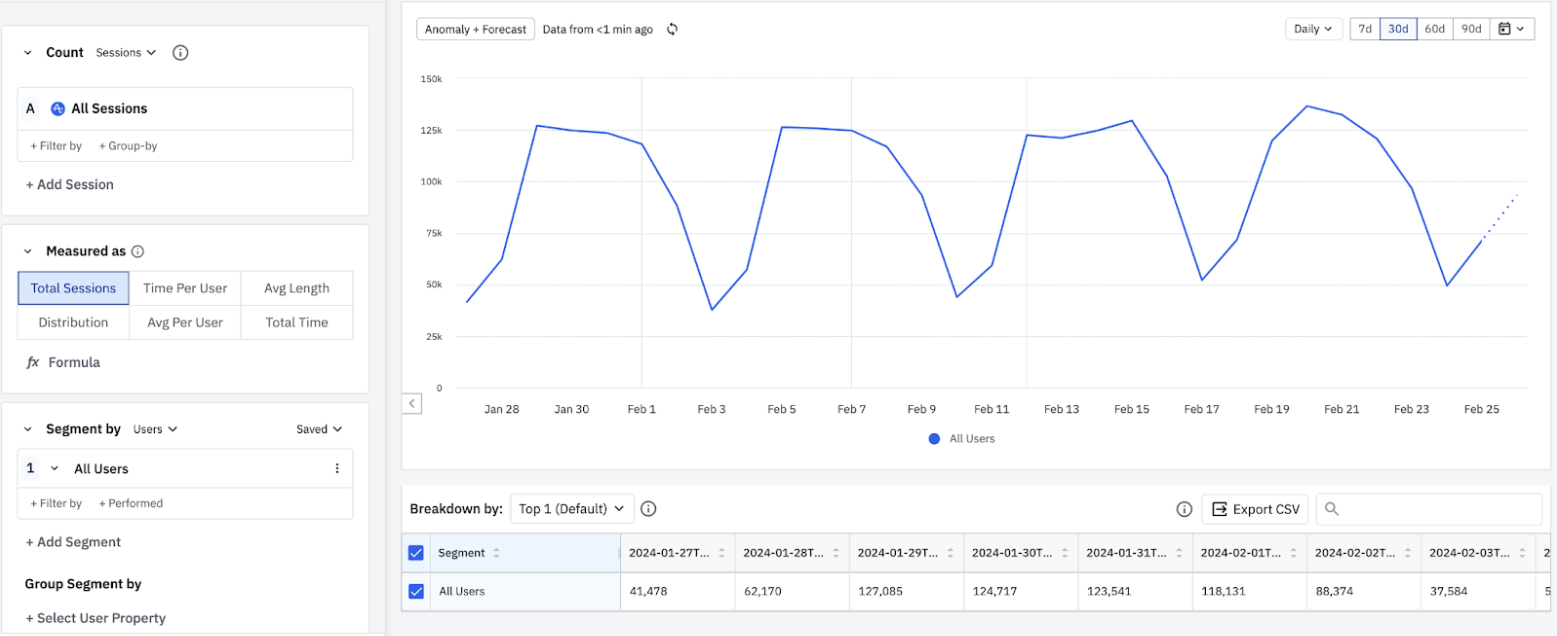Toggle All Users legend series visibility
The width and height of the screenshot is (1557, 636).
coord(961,439)
